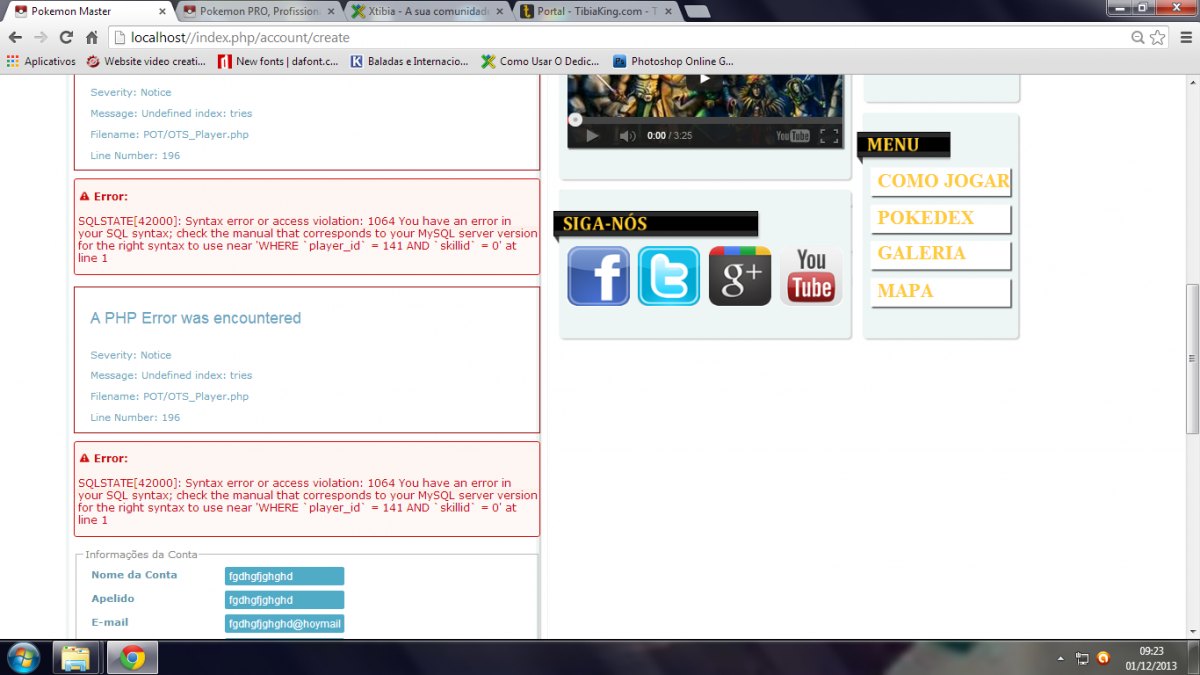Click the 'A PHP Error was encountered' heading

195,318
